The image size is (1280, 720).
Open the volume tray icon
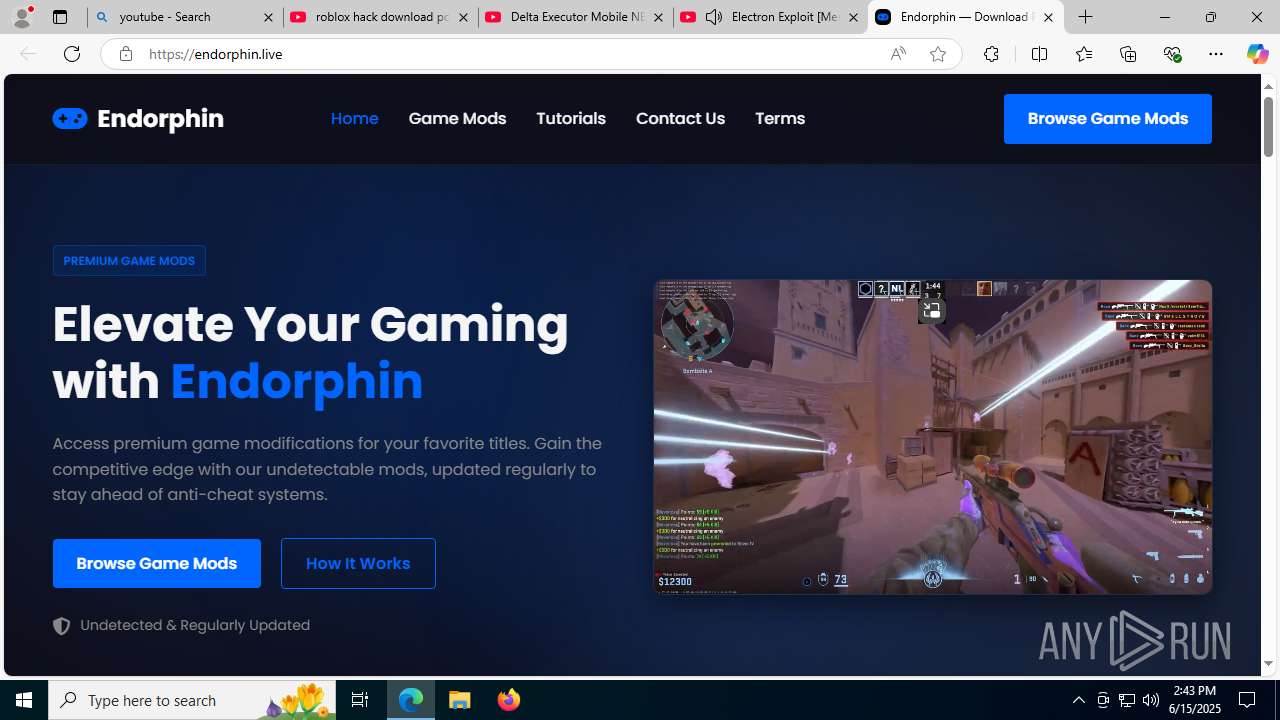point(1151,700)
